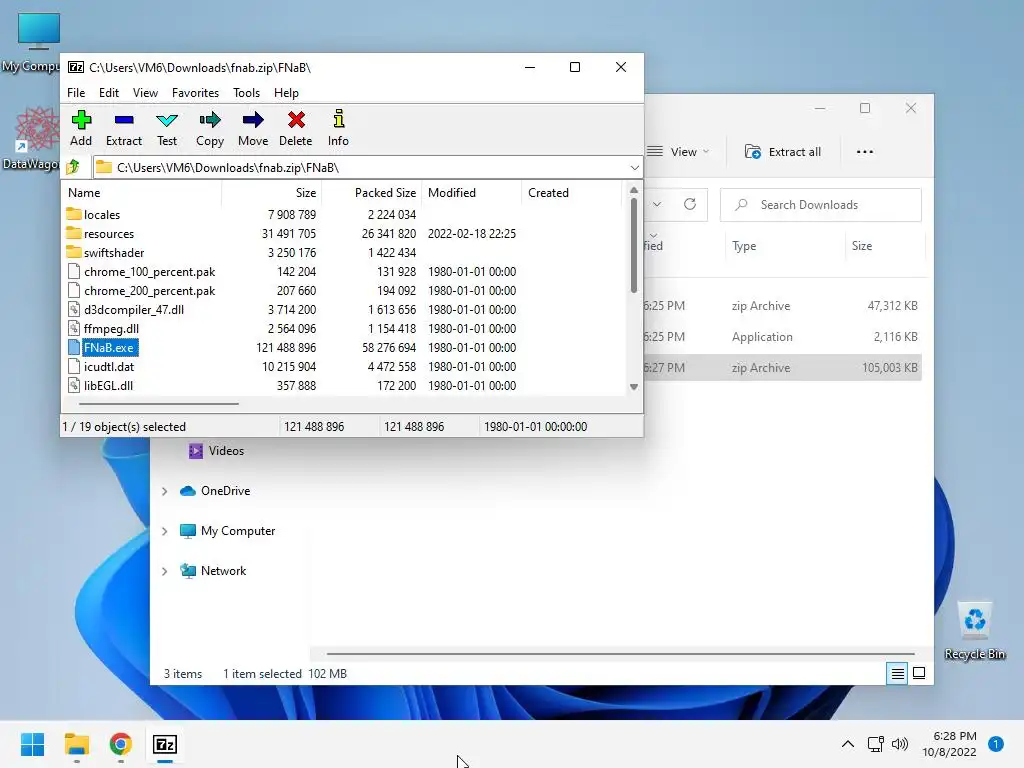Click the 7-Zip taskbar icon
Image resolution: width=1024 pixels, height=768 pixels.
point(165,744)
